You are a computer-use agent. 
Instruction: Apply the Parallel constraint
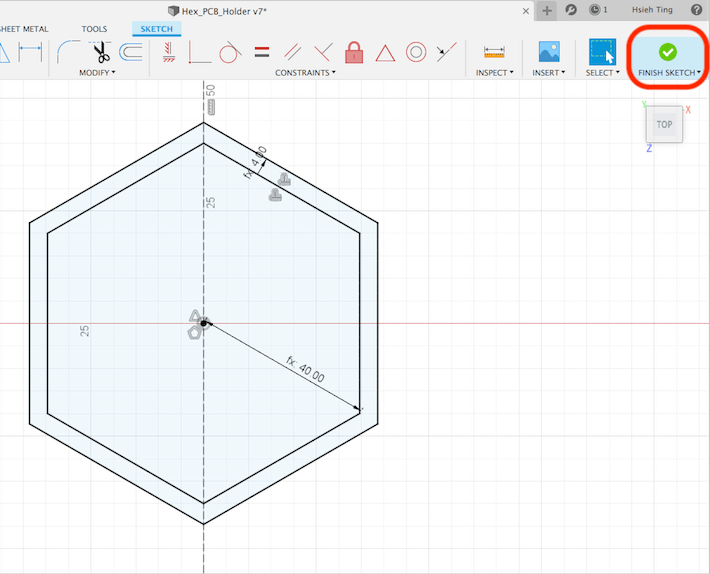(x=292, y=52)
